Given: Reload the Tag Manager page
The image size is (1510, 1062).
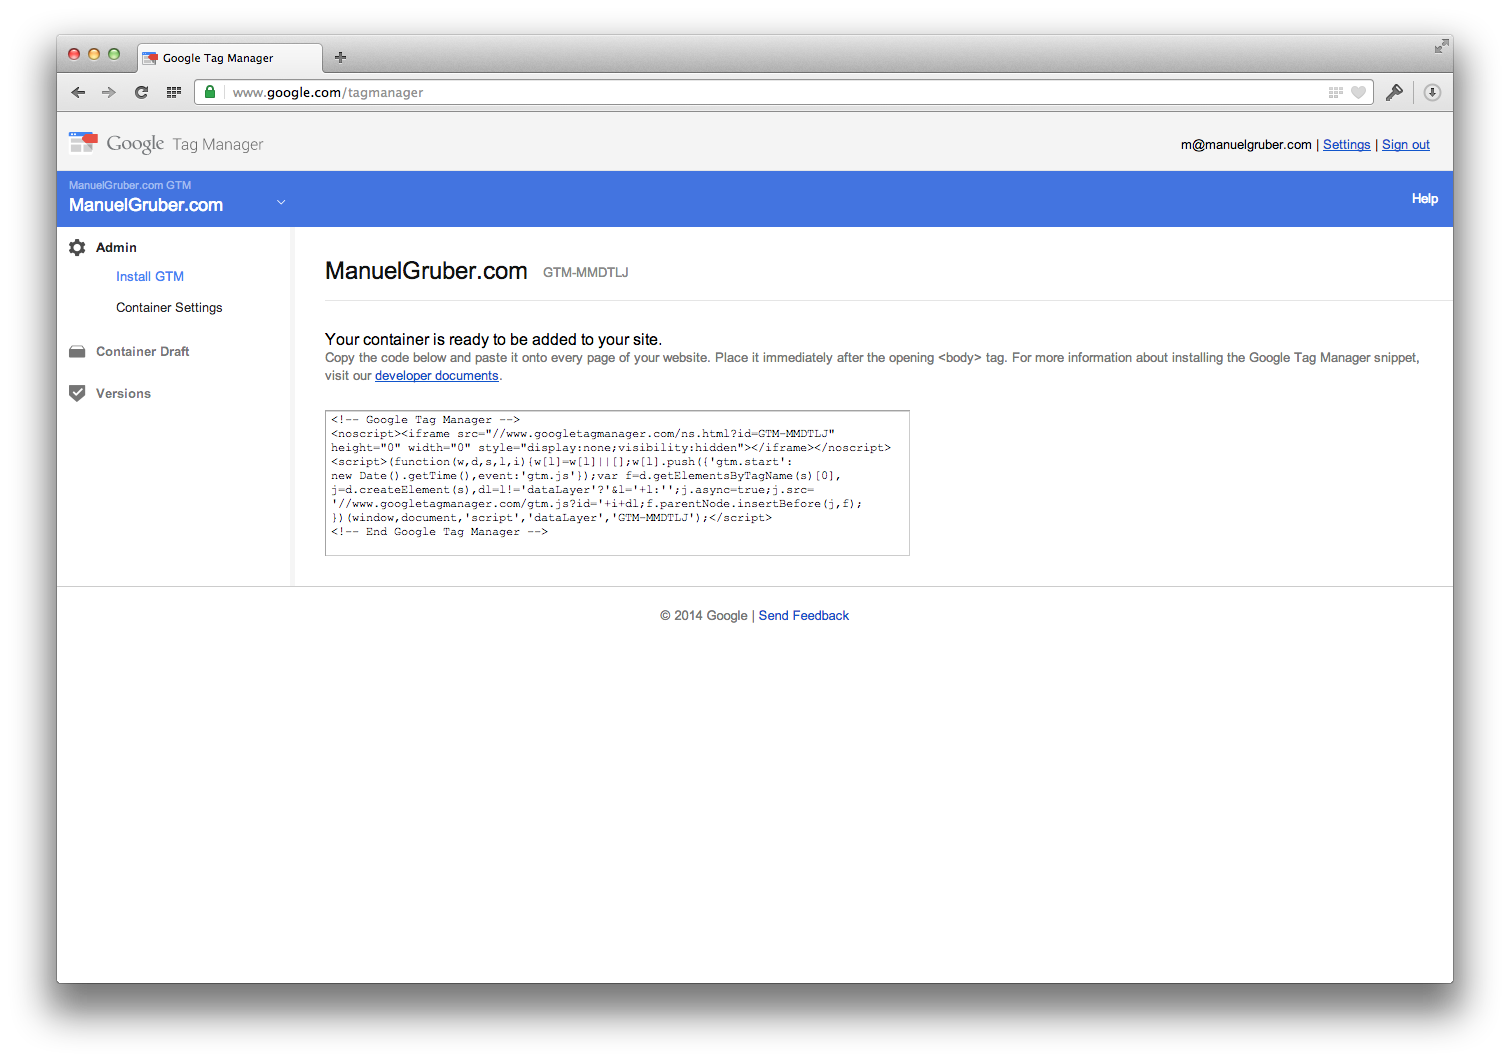Looking at the screenshot, I should click(x=141, y=92).
